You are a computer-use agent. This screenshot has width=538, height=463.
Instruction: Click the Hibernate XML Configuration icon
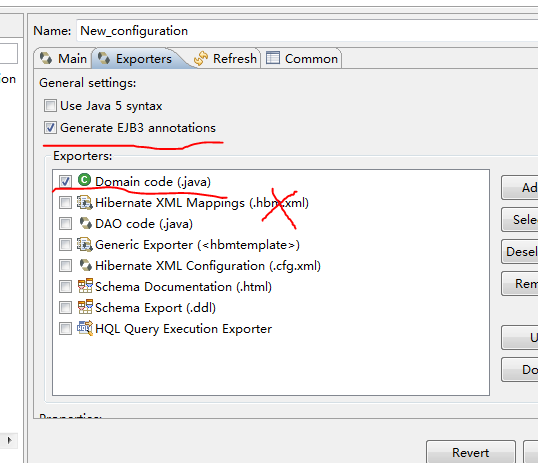pos(85,265)
